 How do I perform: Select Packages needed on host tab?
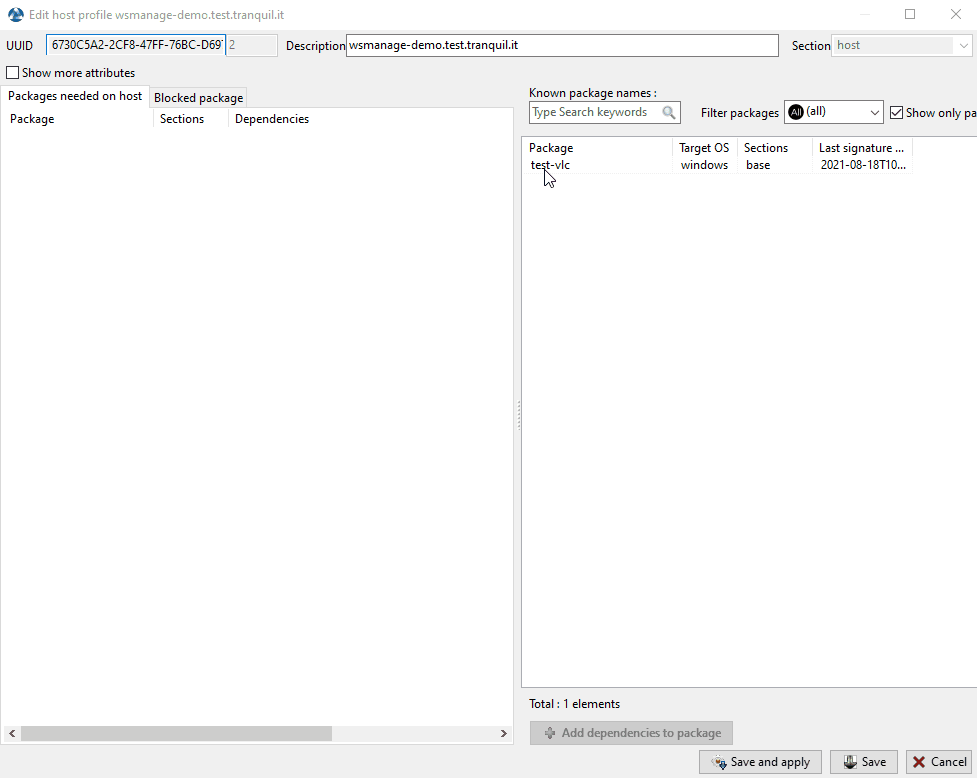(75, 96)
